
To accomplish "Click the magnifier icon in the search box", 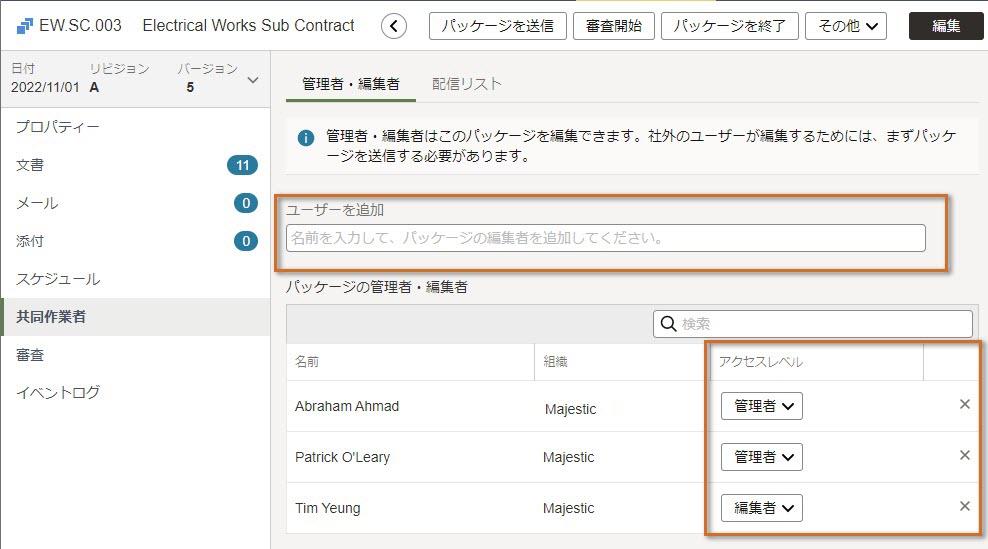I will tap(668, 323).
